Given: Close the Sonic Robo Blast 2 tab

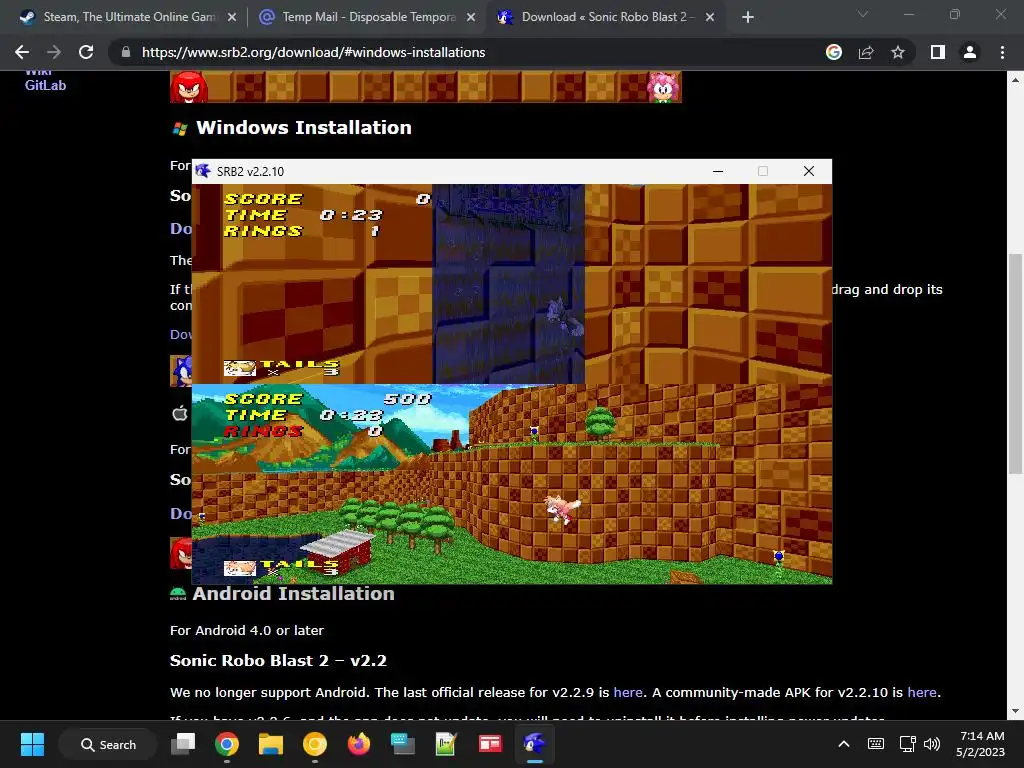Looking at the screenshot, I should [710, 18].
